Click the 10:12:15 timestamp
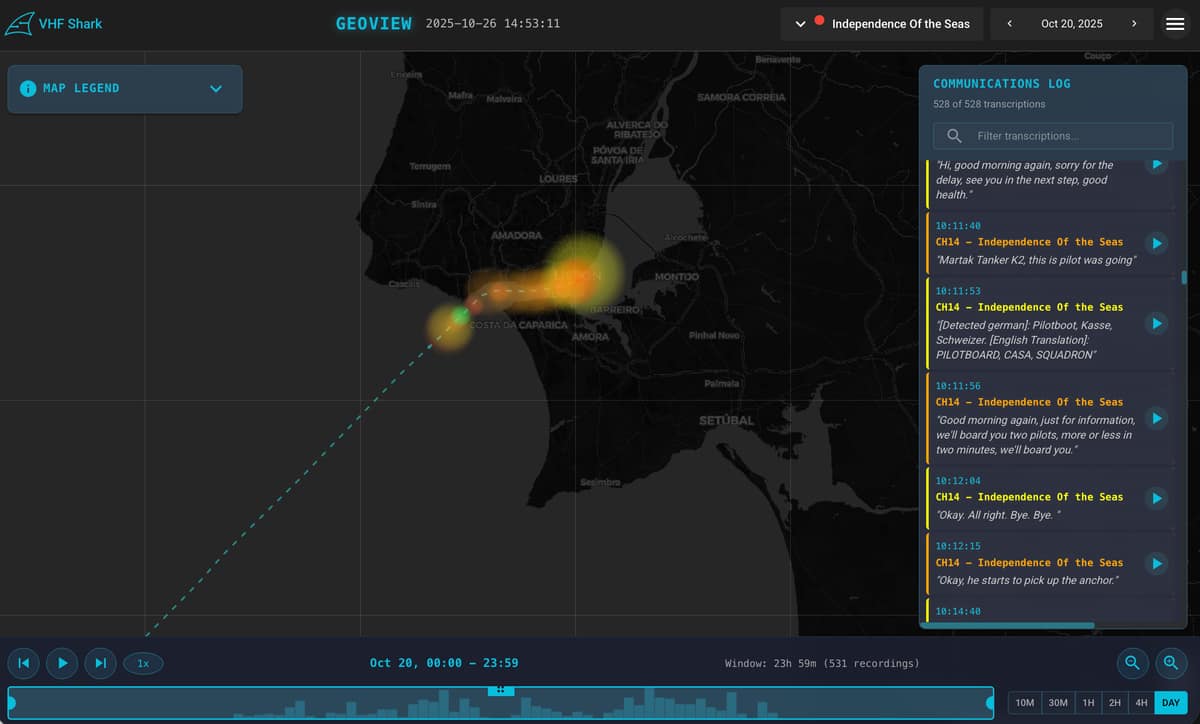This screenshot has width=1200, height=724. [958, 546]
